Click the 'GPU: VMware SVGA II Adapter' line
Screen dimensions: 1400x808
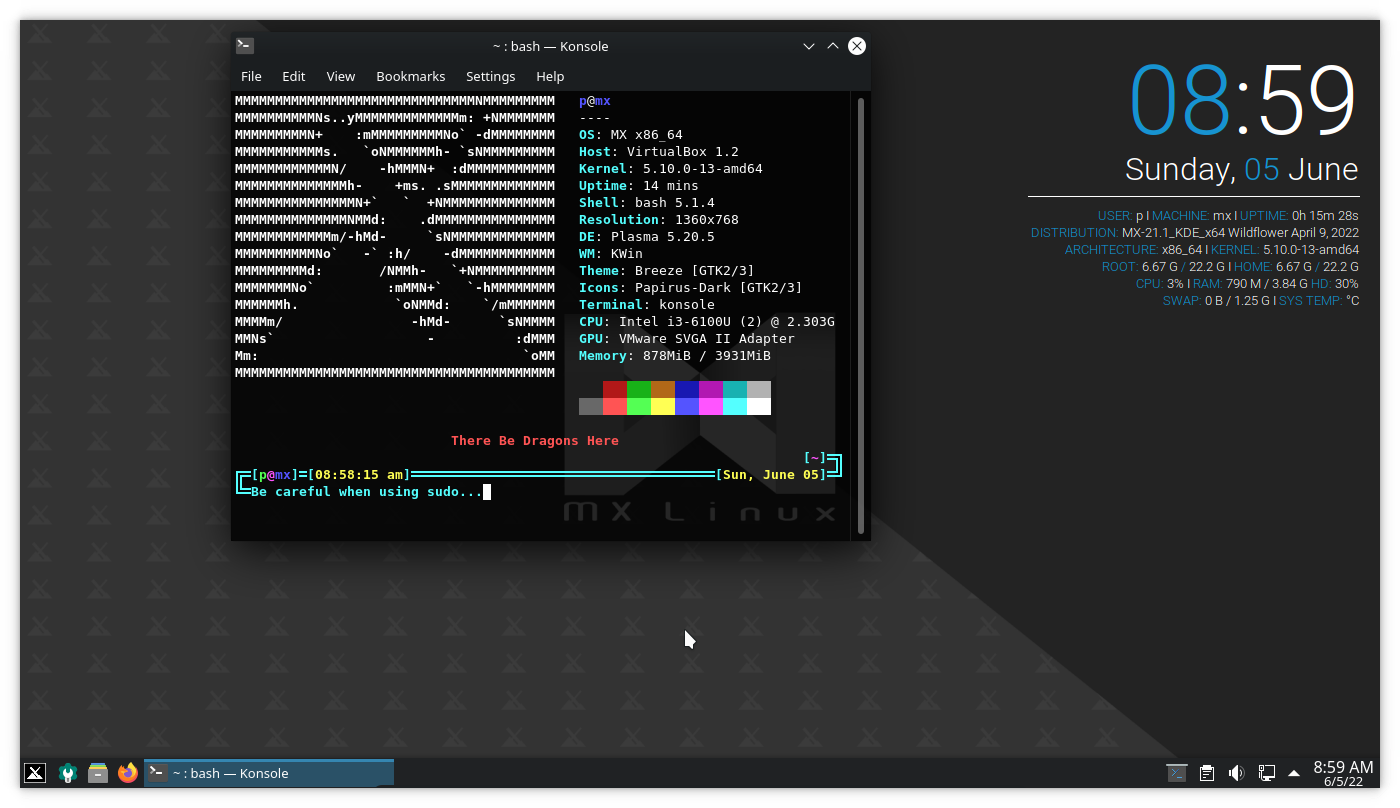tap(687, 339)
